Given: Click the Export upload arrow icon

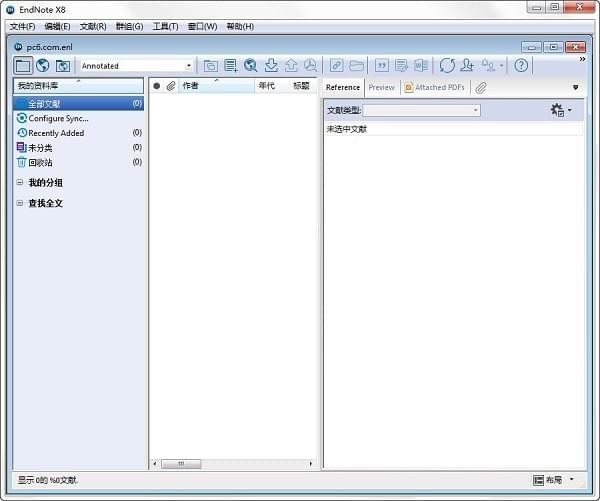Looking at the screenshot, I should (291, 66).
